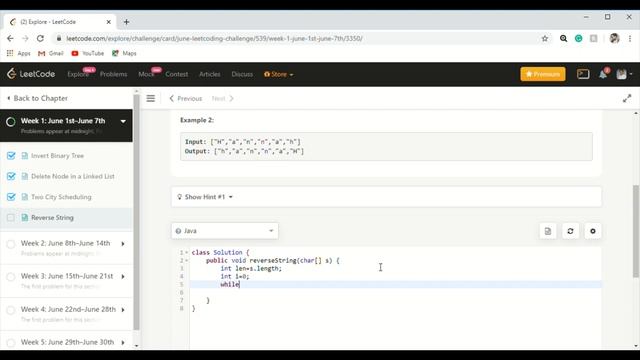Open Delete Node in a Linked List

[73, 176]
